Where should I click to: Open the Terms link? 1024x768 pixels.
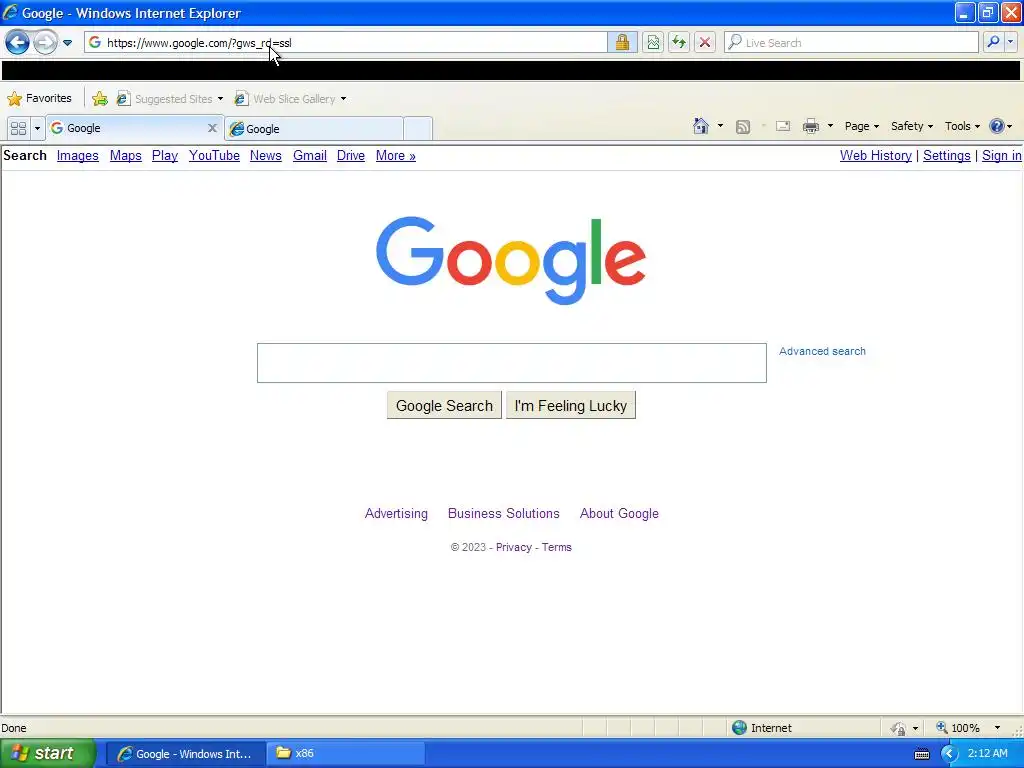click(556, 547)
